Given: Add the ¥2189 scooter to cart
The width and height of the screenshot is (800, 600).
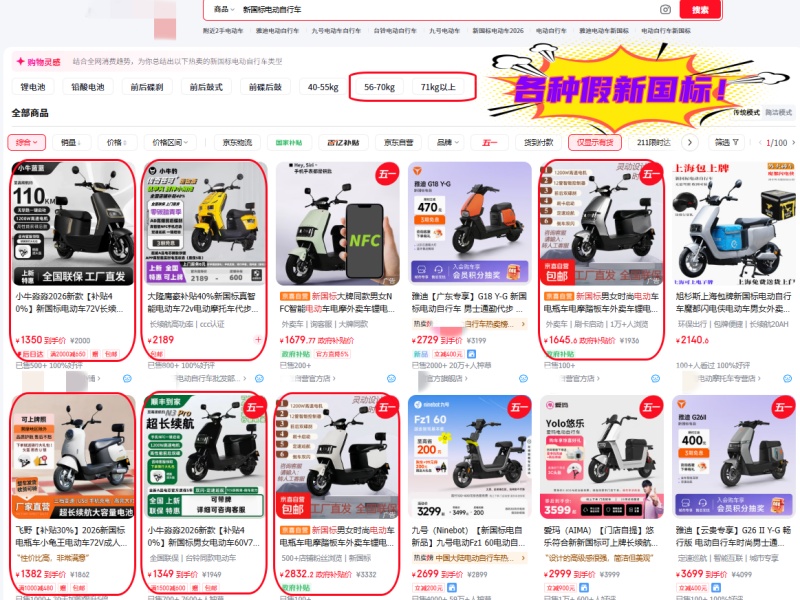Looking at the screenshot, I should 258,339.
